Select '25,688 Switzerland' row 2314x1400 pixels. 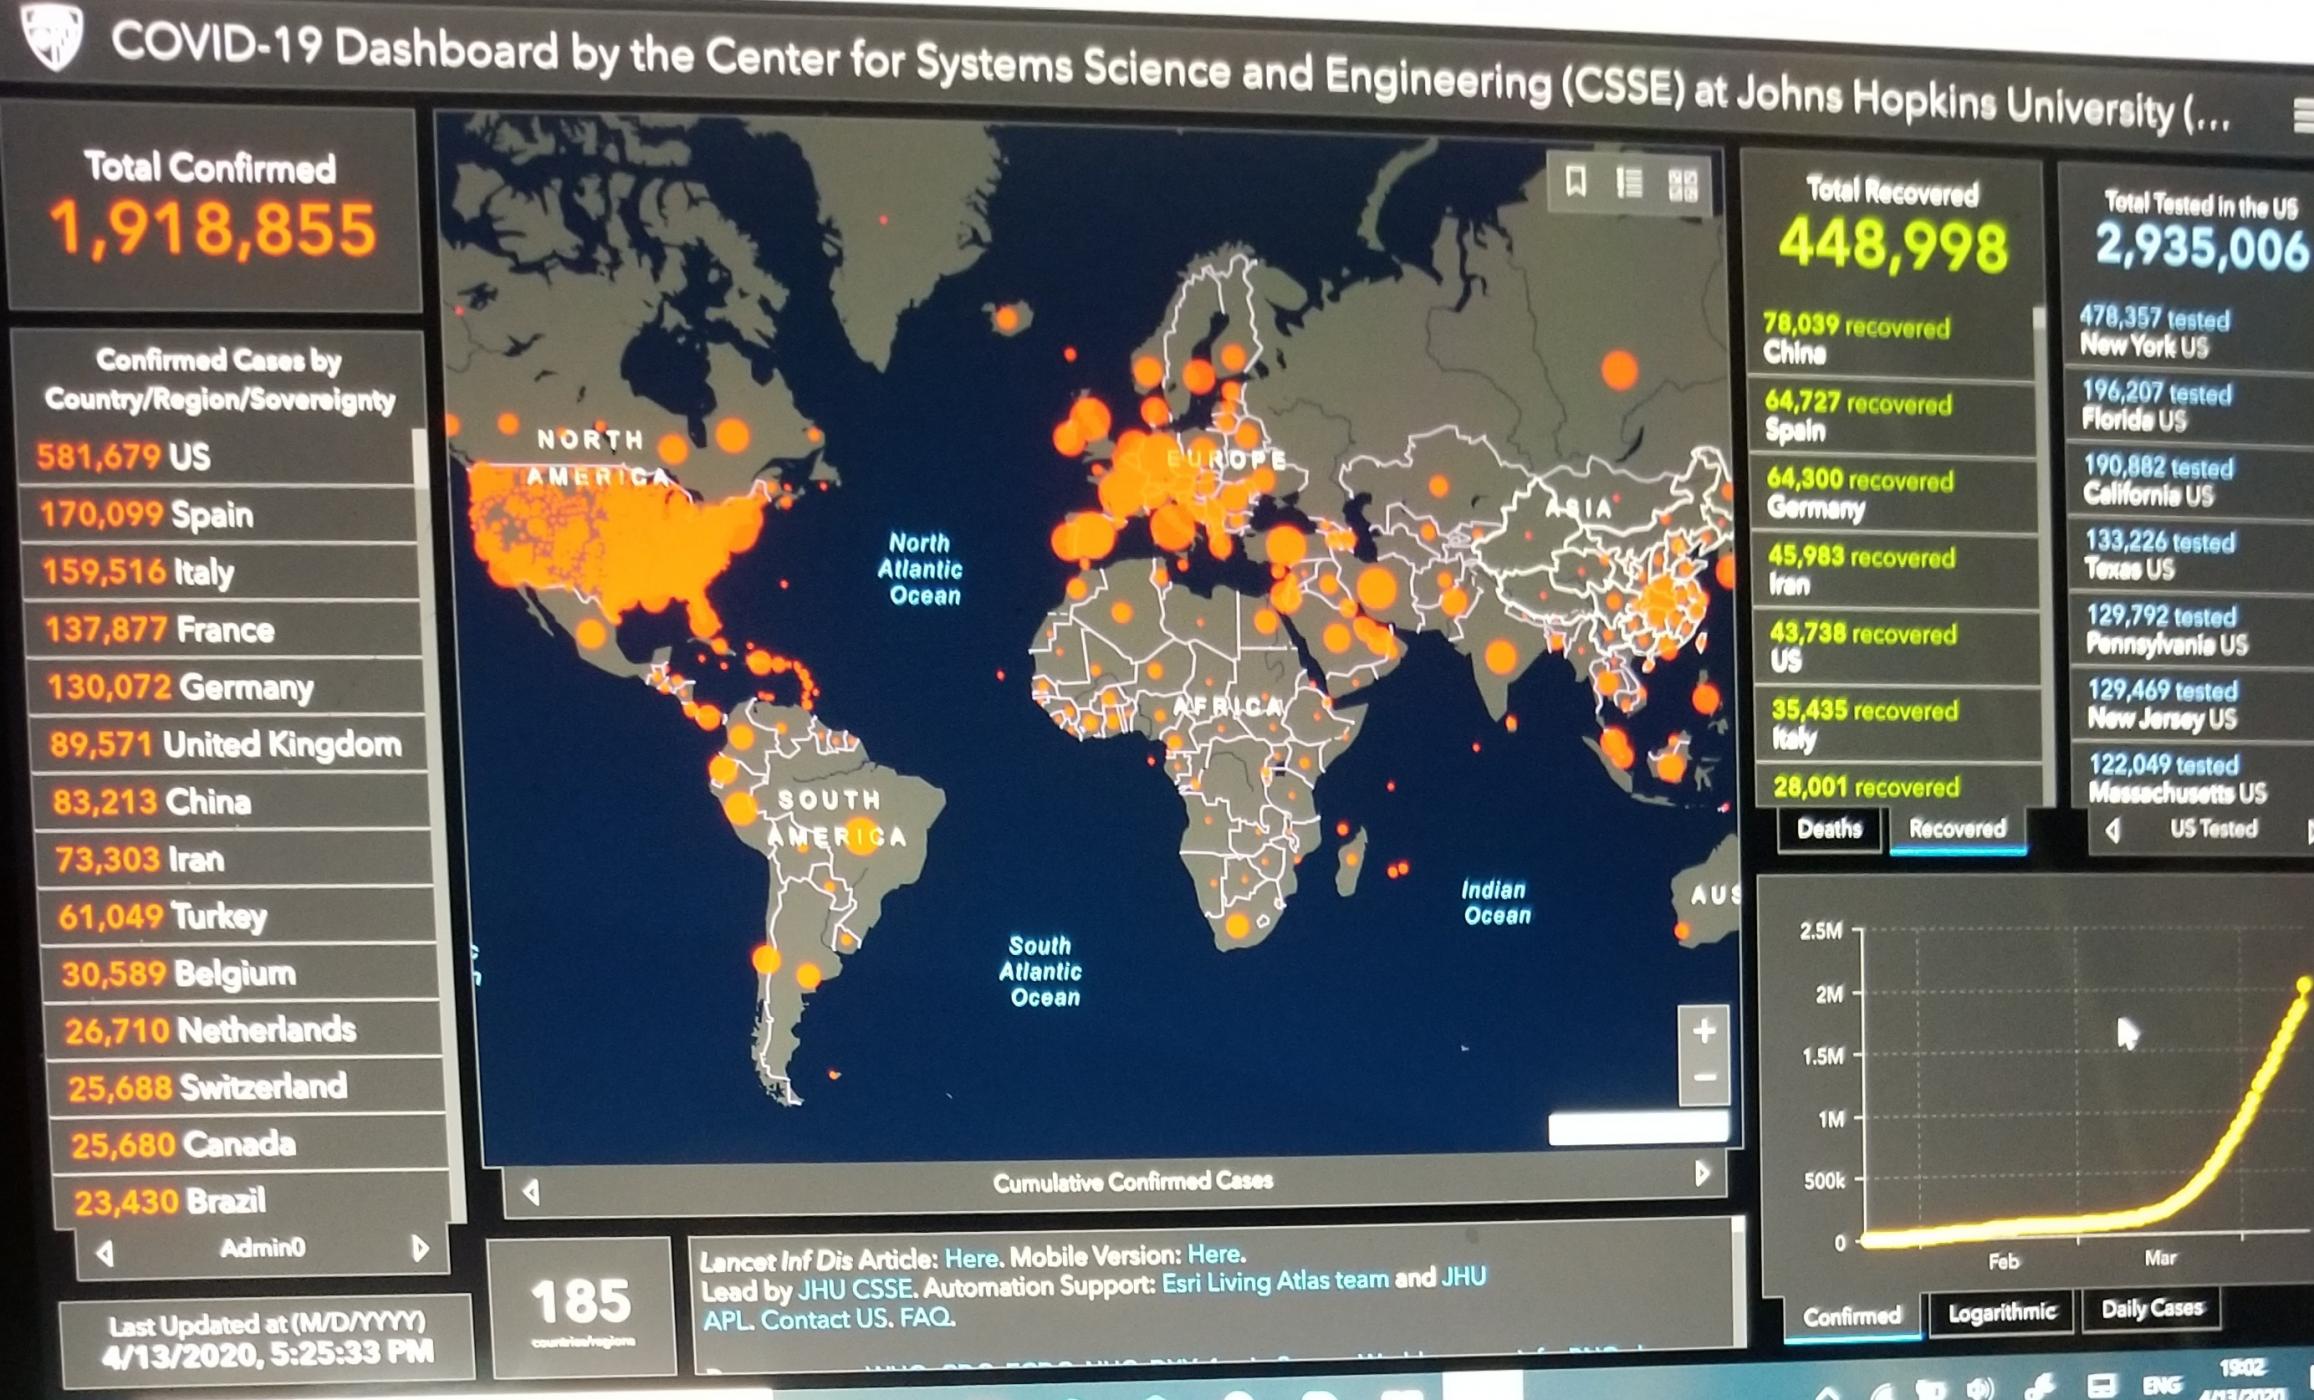click(x=247, y=1087)
